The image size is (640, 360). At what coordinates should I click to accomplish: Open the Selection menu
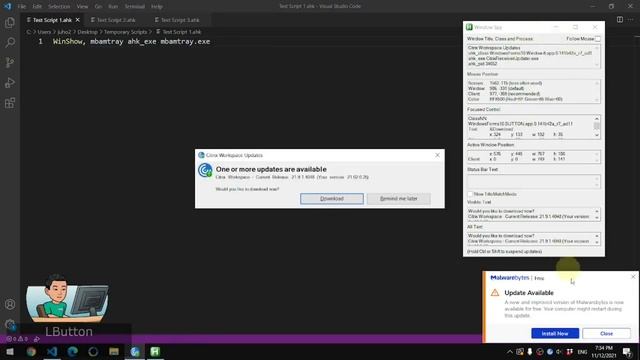pos(59,7)
